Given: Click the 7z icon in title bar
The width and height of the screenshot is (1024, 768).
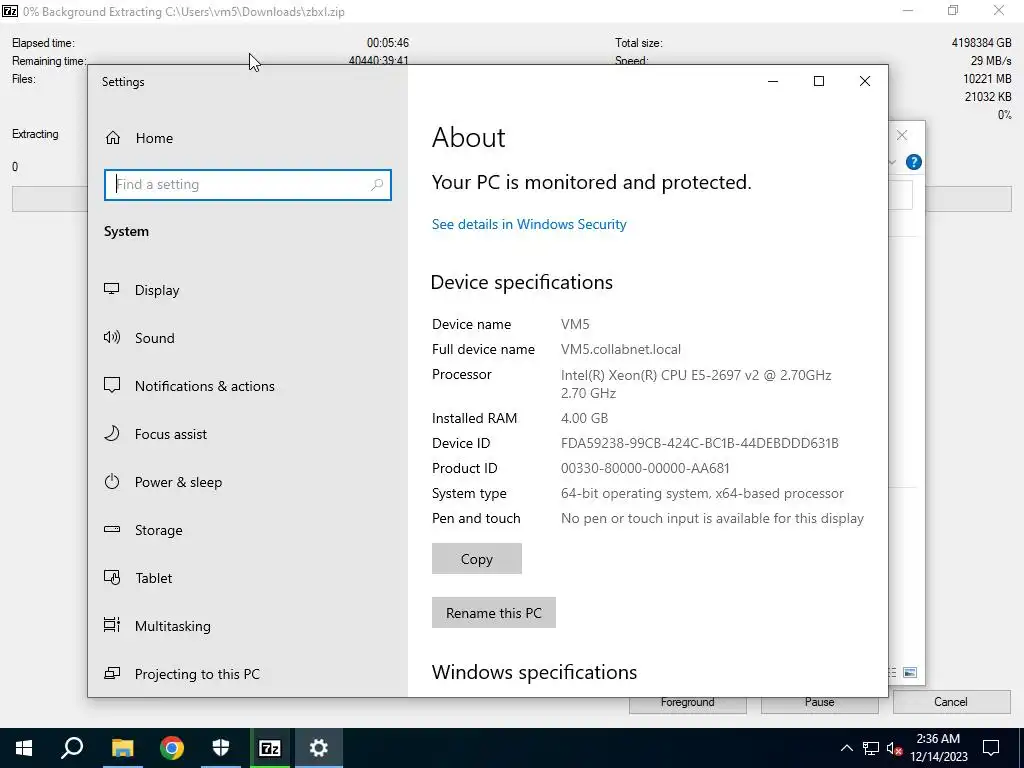Looking at the screenshot, I should 10,11.
